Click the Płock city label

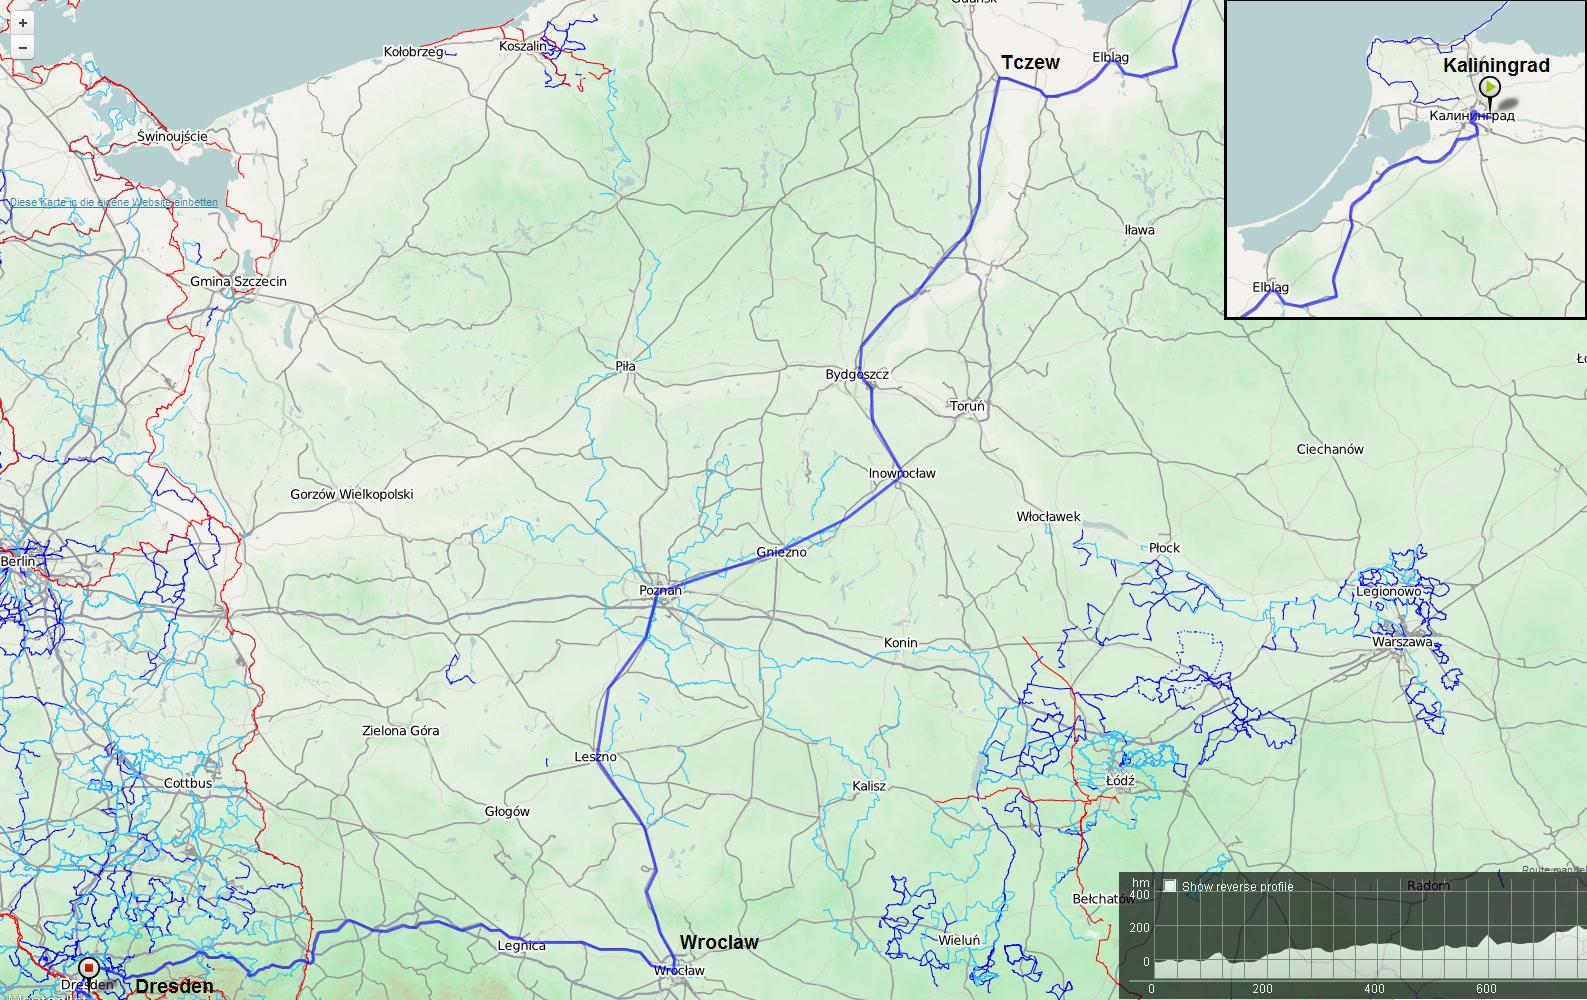pos(1164,548)
